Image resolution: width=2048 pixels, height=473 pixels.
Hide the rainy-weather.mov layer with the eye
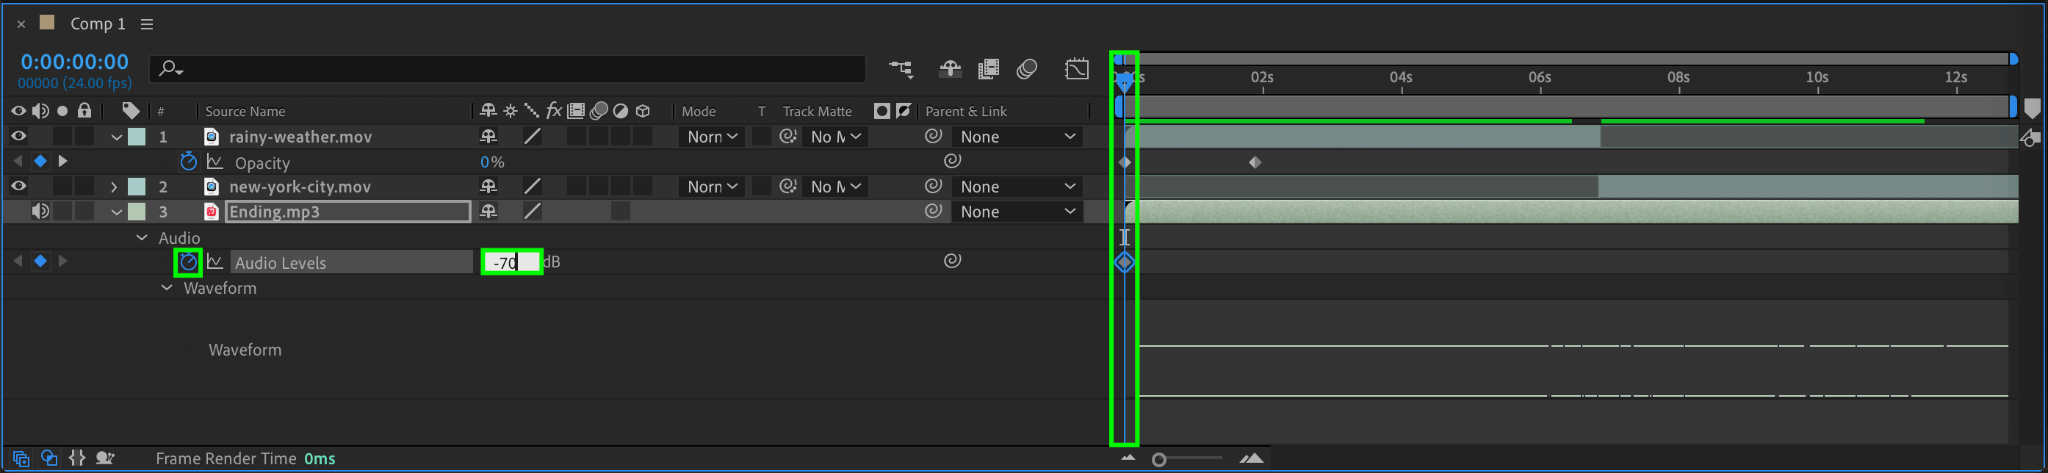click(18, 136)
